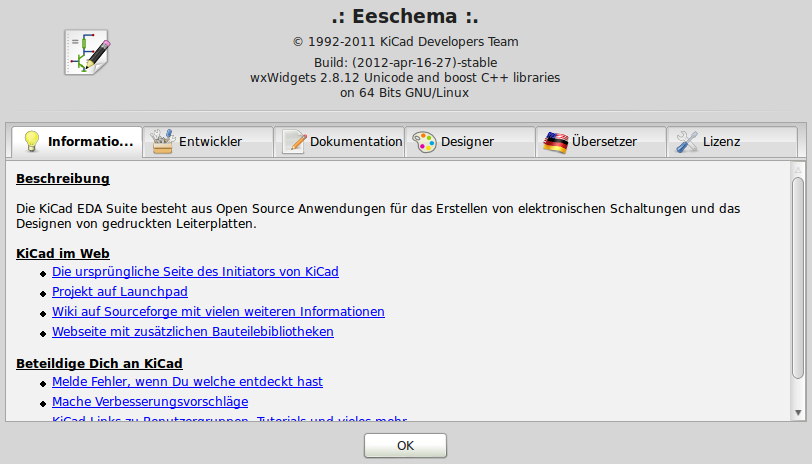Open the Dokumentation tab

pos(339,142)
